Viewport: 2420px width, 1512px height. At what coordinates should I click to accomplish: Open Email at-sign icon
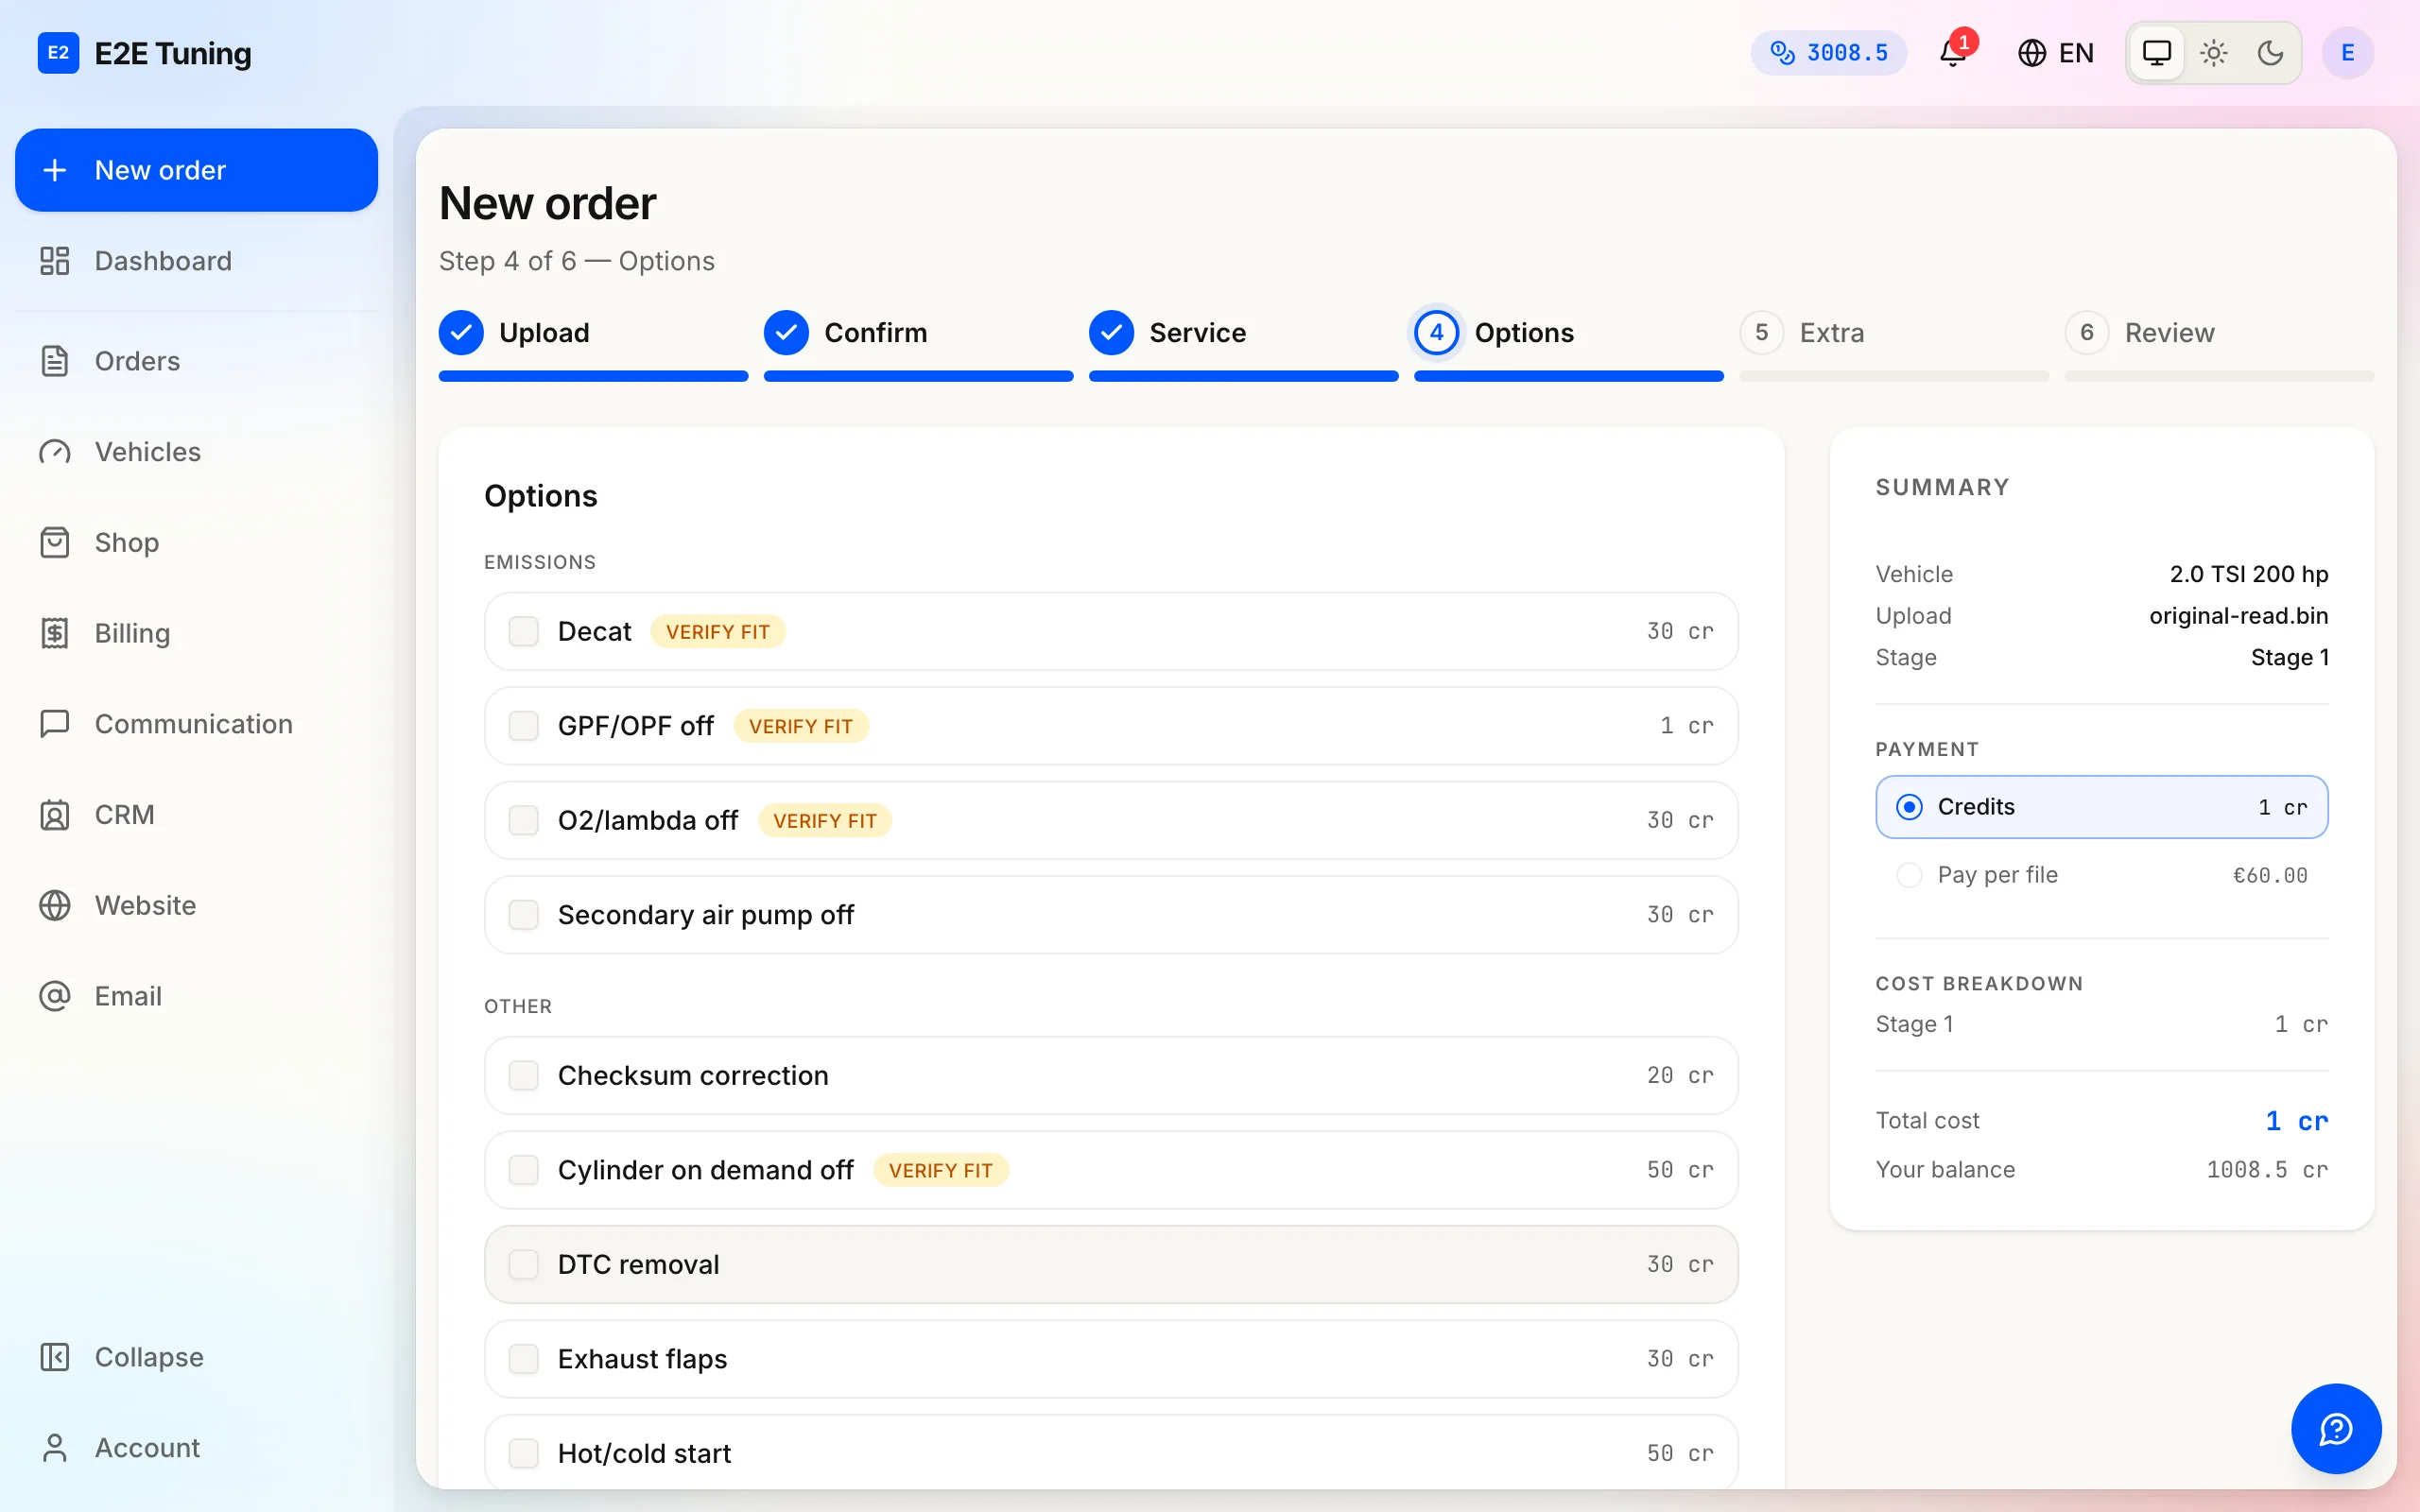(x=55, y=996)
